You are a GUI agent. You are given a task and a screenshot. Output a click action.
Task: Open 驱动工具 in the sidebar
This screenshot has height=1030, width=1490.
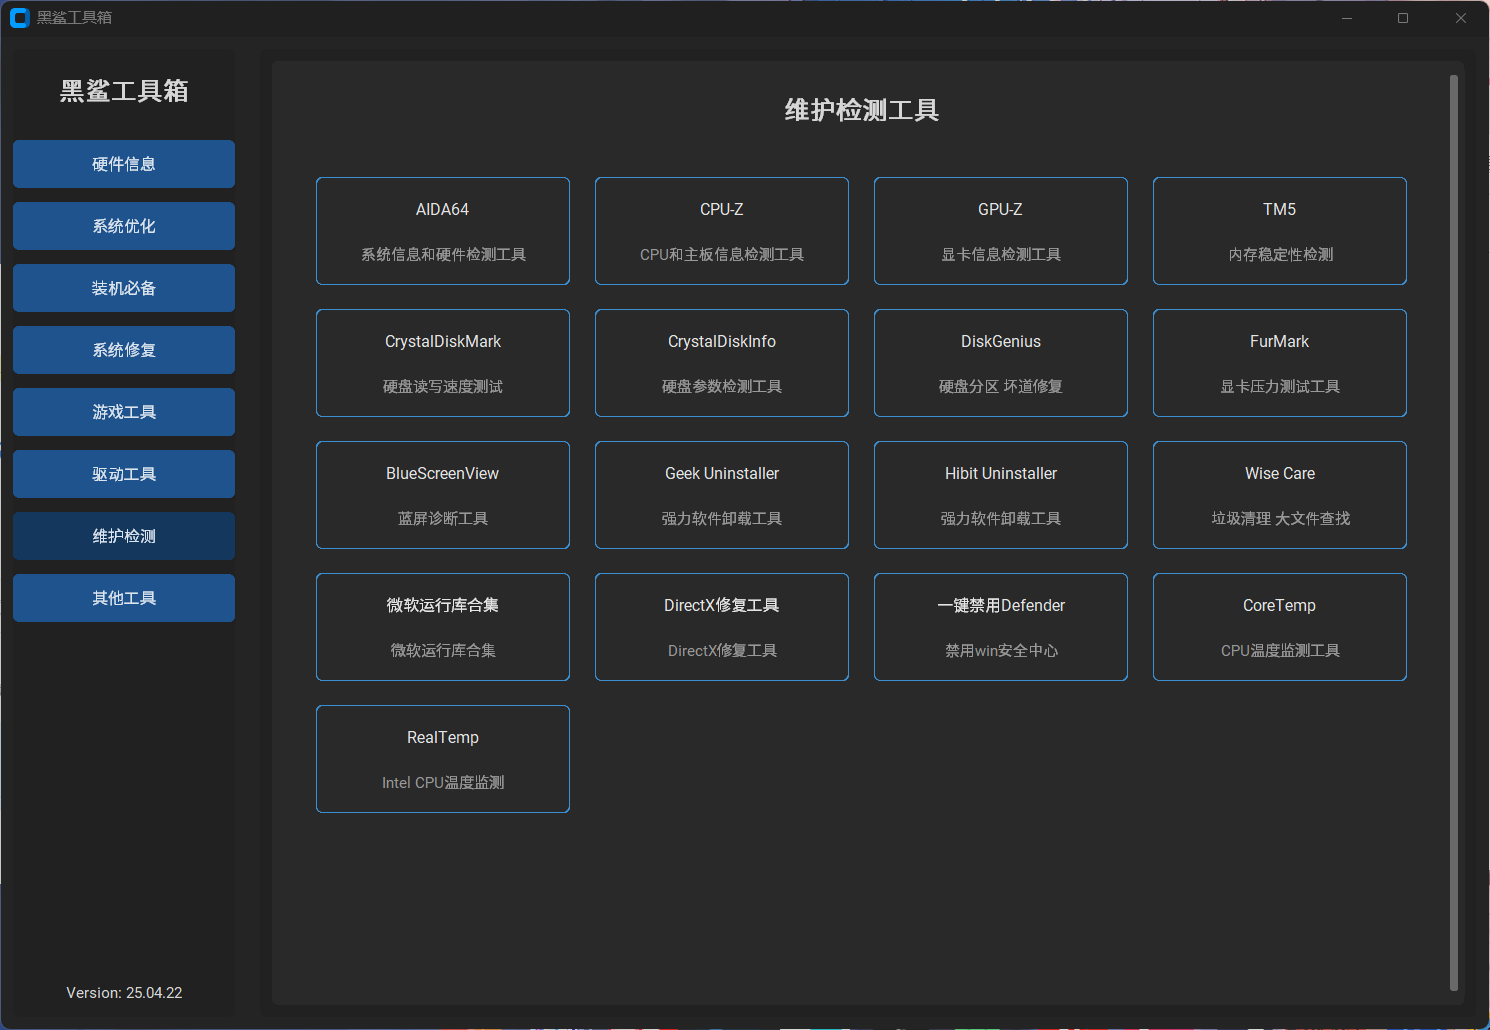(x=124, y=474)
